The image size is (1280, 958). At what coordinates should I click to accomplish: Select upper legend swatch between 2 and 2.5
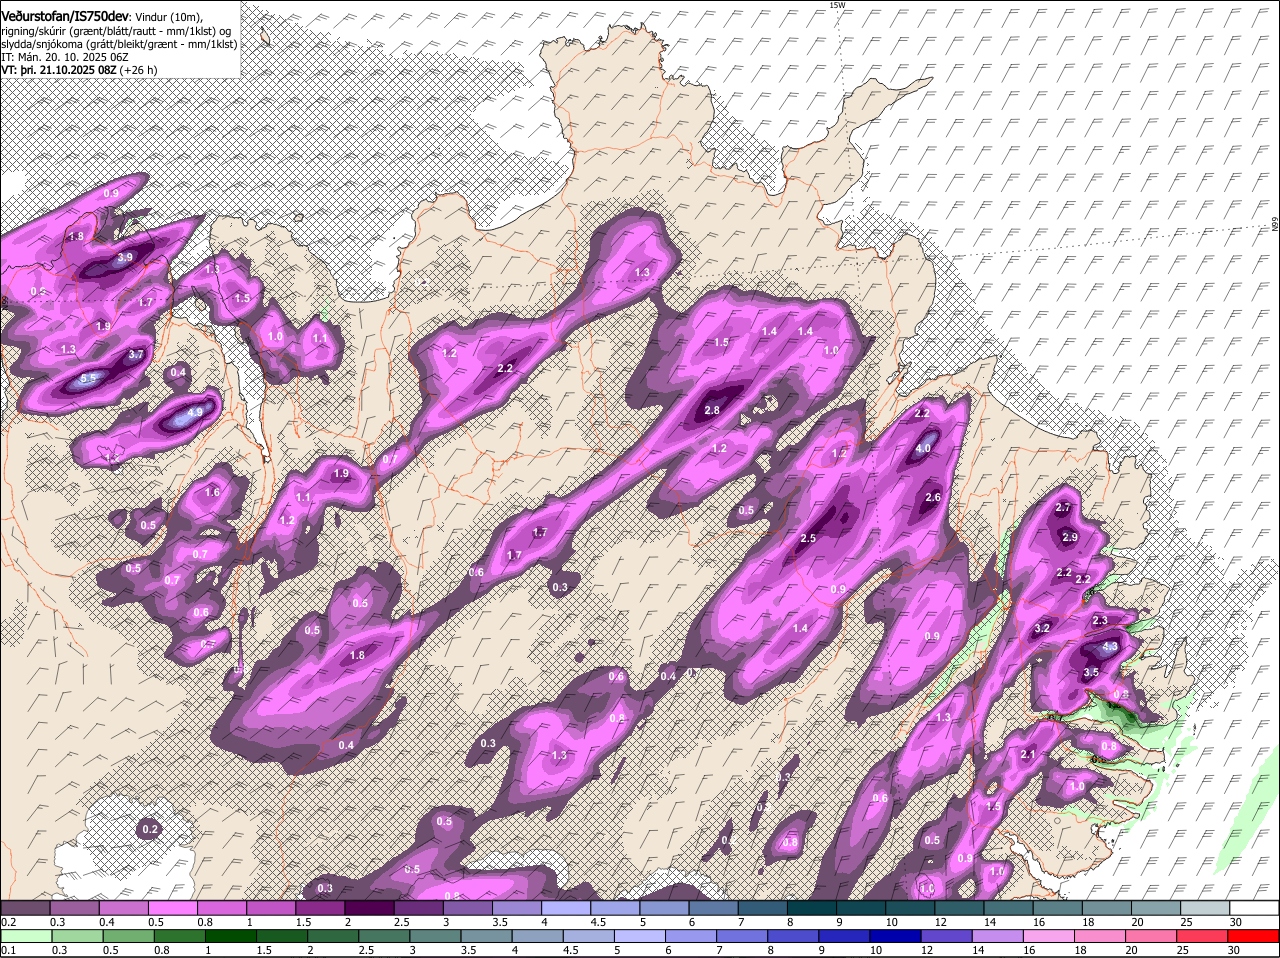pyautogui.click(x=370, y=907)
